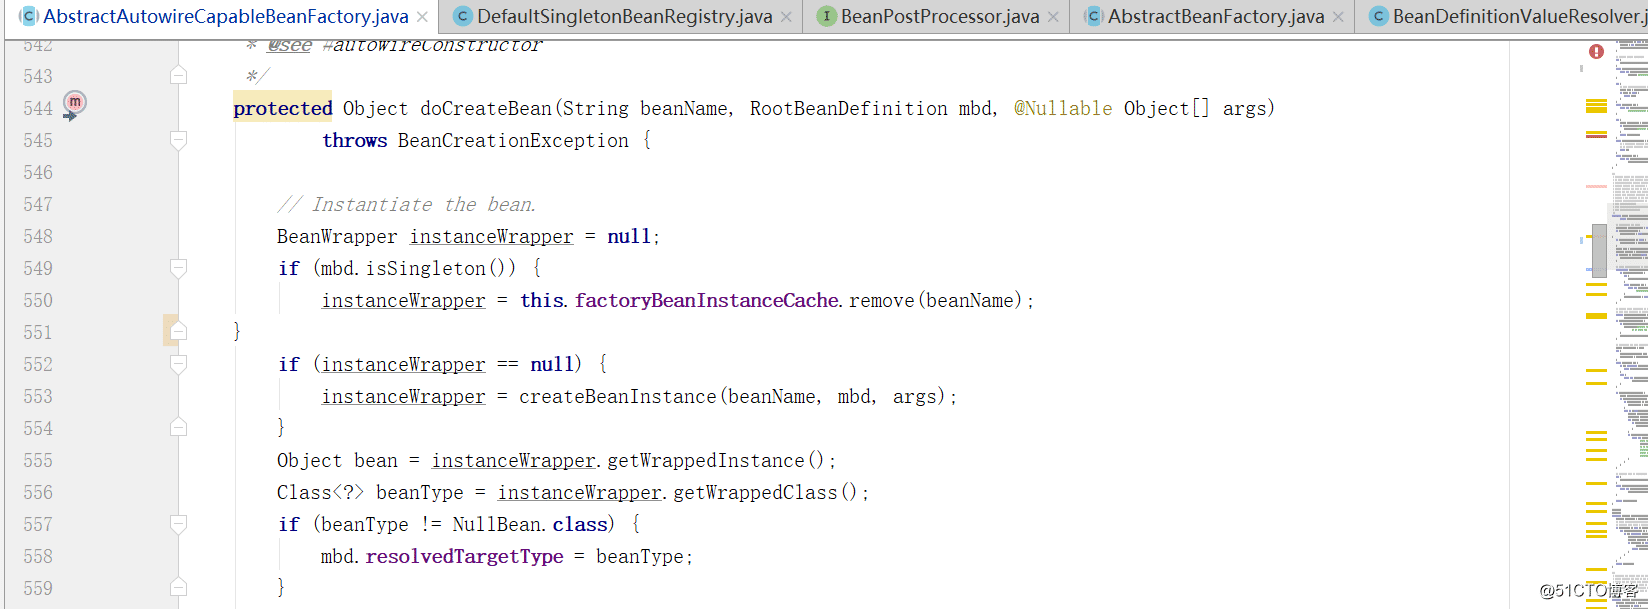The height and width of the screenshot is (609, 1648).
Task: Fold the mbd.isSingleton() if block at line 549
Action: (x=178, y=268)
